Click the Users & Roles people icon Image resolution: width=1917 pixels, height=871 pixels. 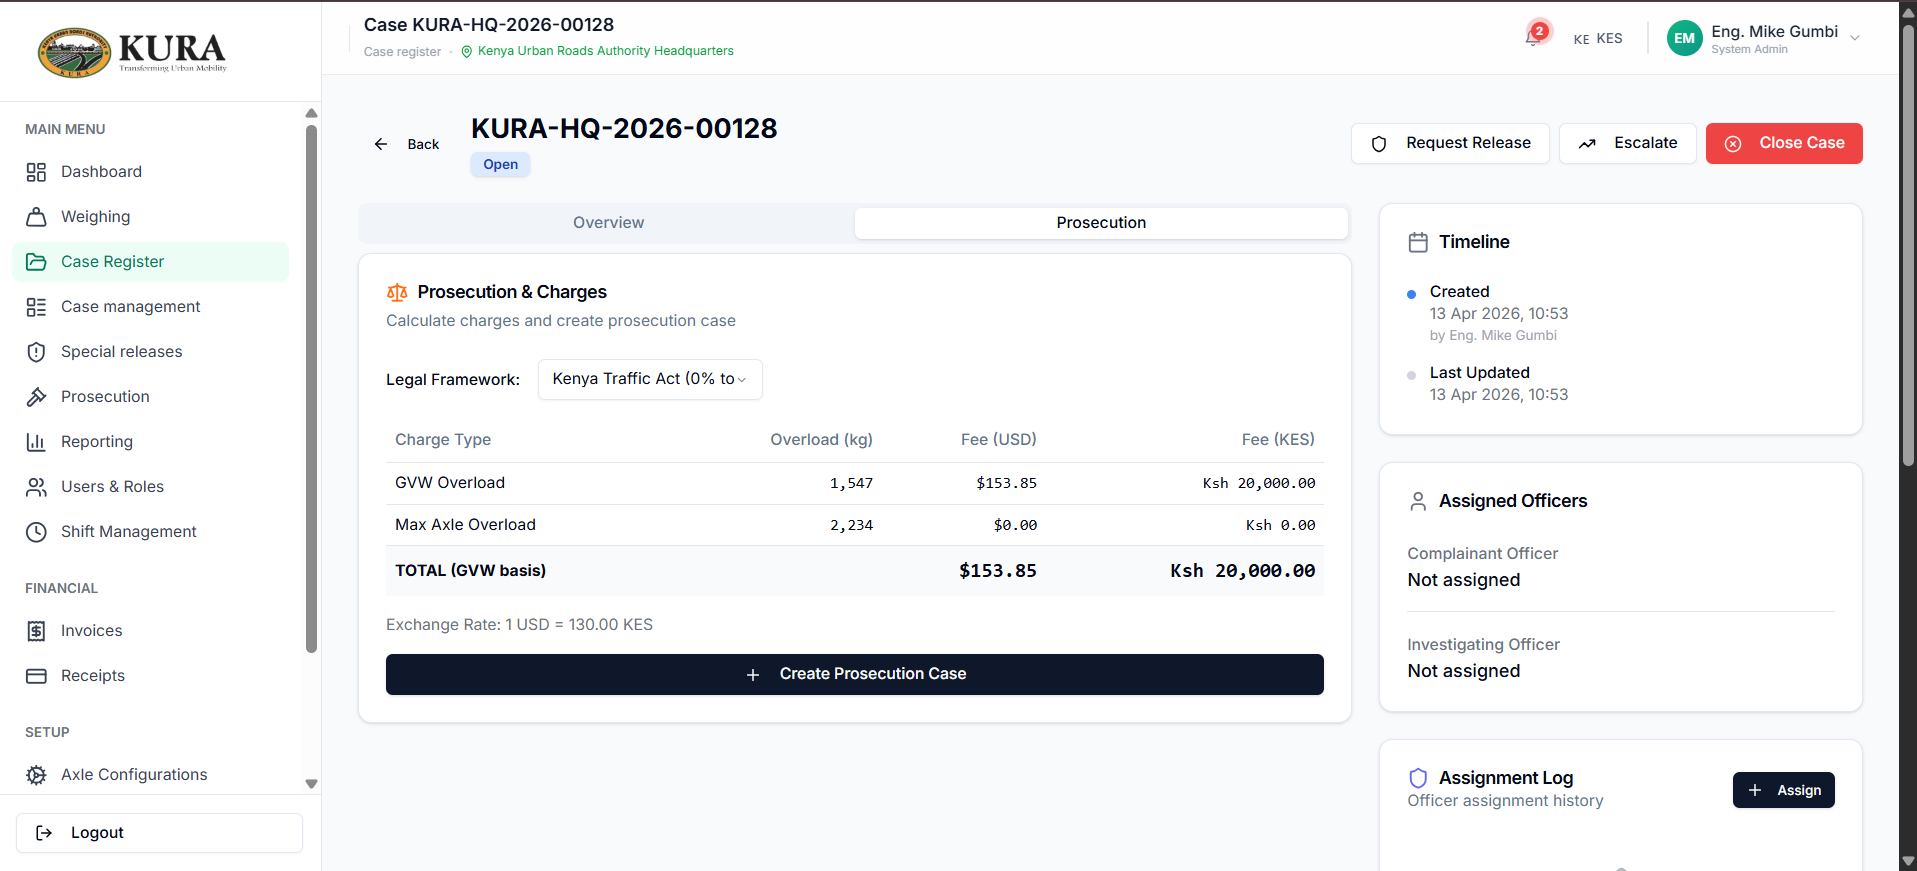(x=36, y=487)
